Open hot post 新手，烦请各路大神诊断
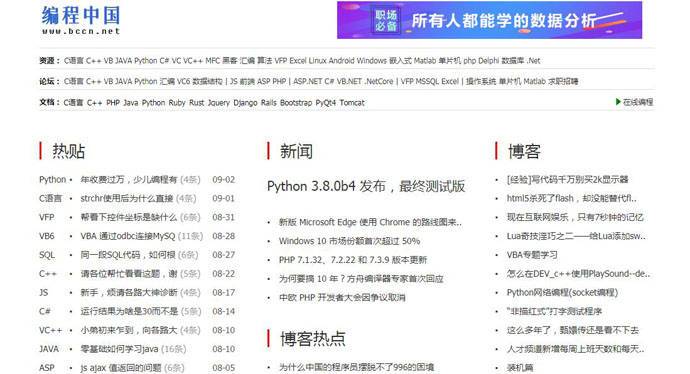Screen dimensions: 690x374 point(128,293)
